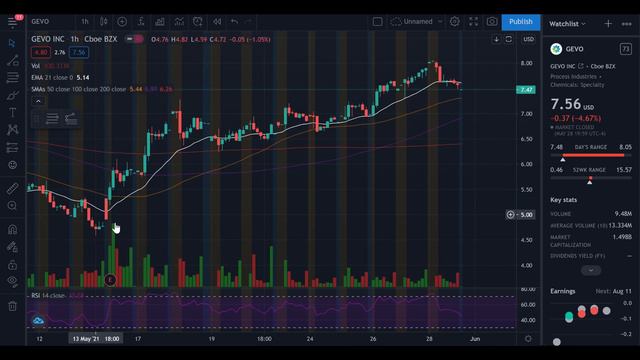Screen dimensions: 640x360
Task: Click the down-arrow icon above the price scale
Action: (x=496, y=39)
